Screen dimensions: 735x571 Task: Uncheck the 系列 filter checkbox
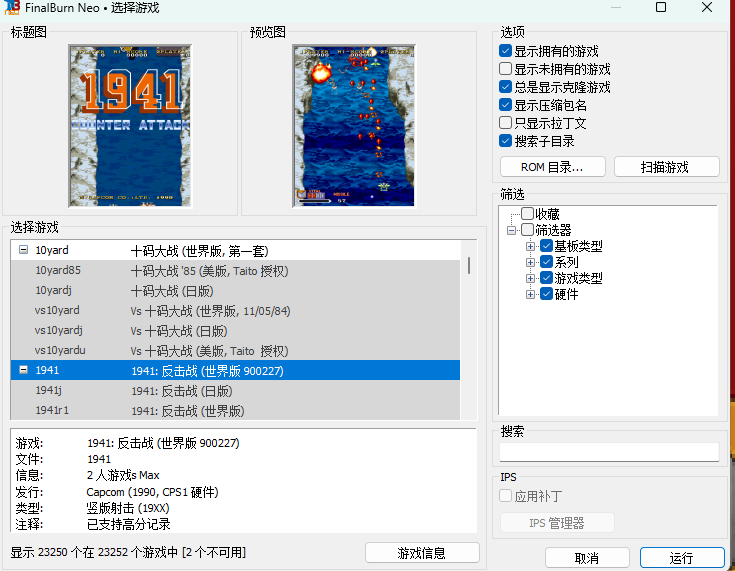coord(546,262)
